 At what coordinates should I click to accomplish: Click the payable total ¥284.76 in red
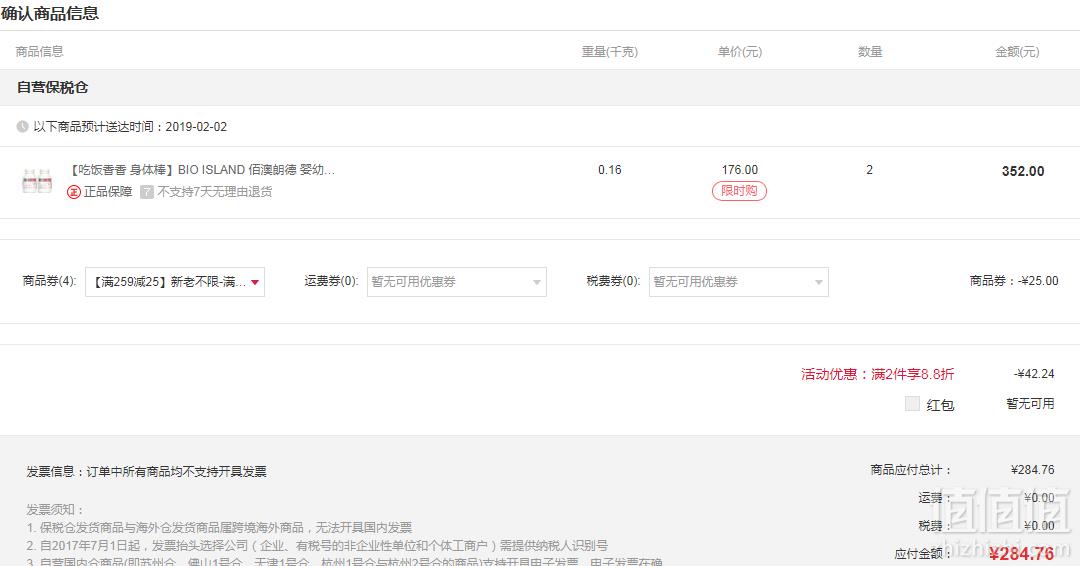point(1021,554)
